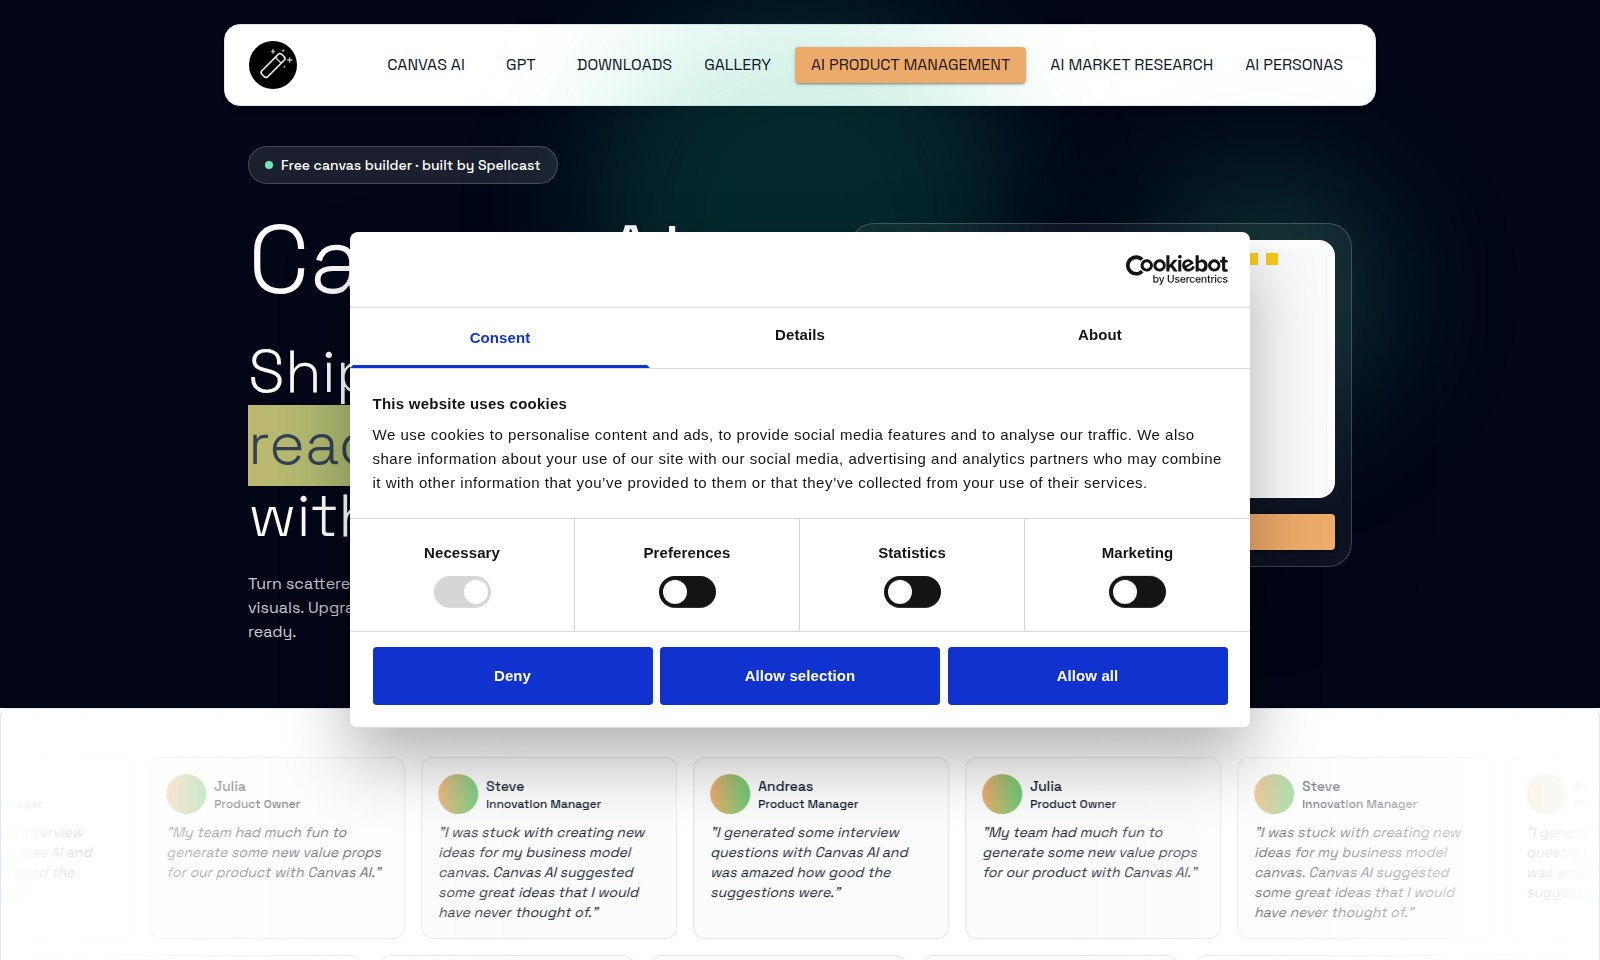The height and width of the screenshot is (960, 1600).
Task: Click the Allow all button
Action: pyautogui.click(x=1088, y=676)
